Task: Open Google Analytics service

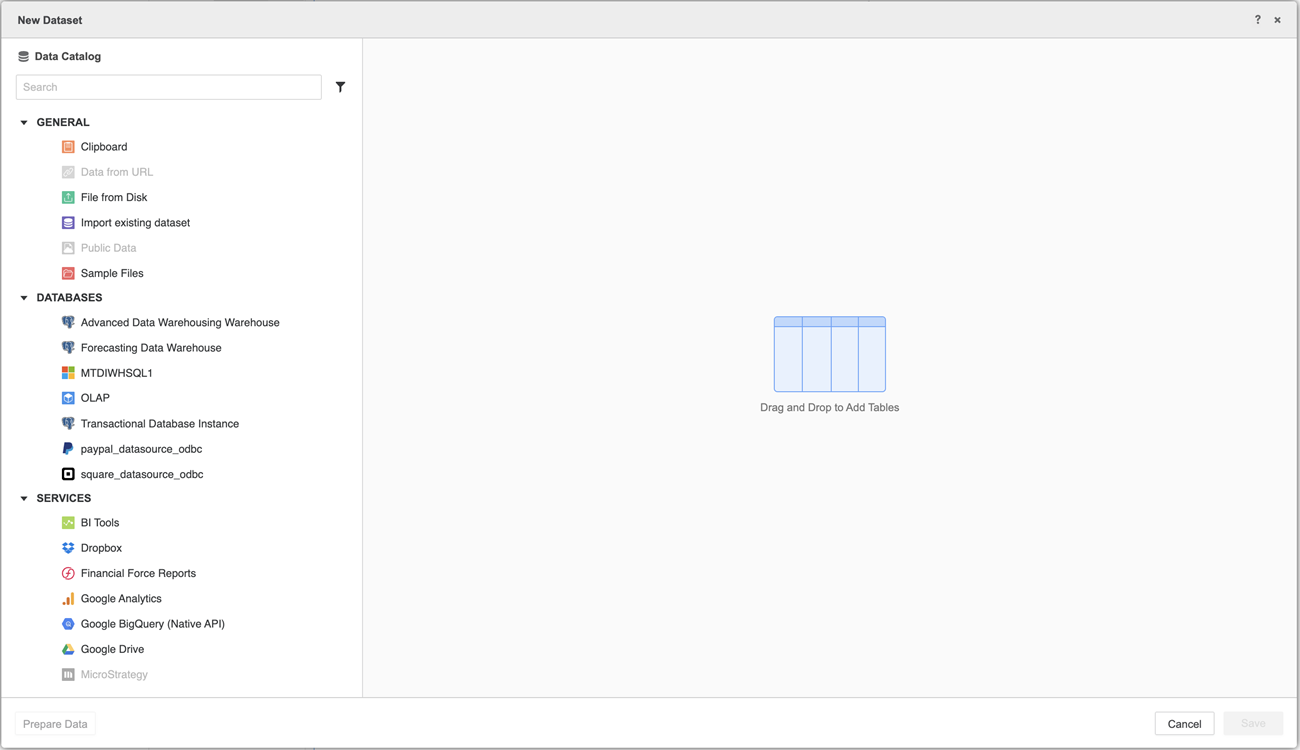Action: (x=121, y=599)
